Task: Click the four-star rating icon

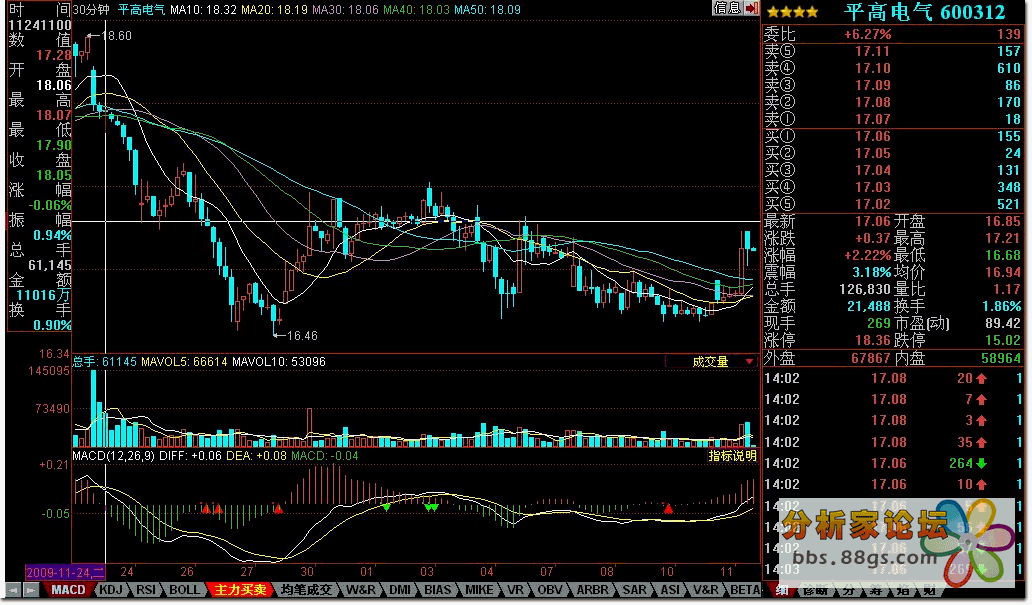Action: (x=792, y=12)
